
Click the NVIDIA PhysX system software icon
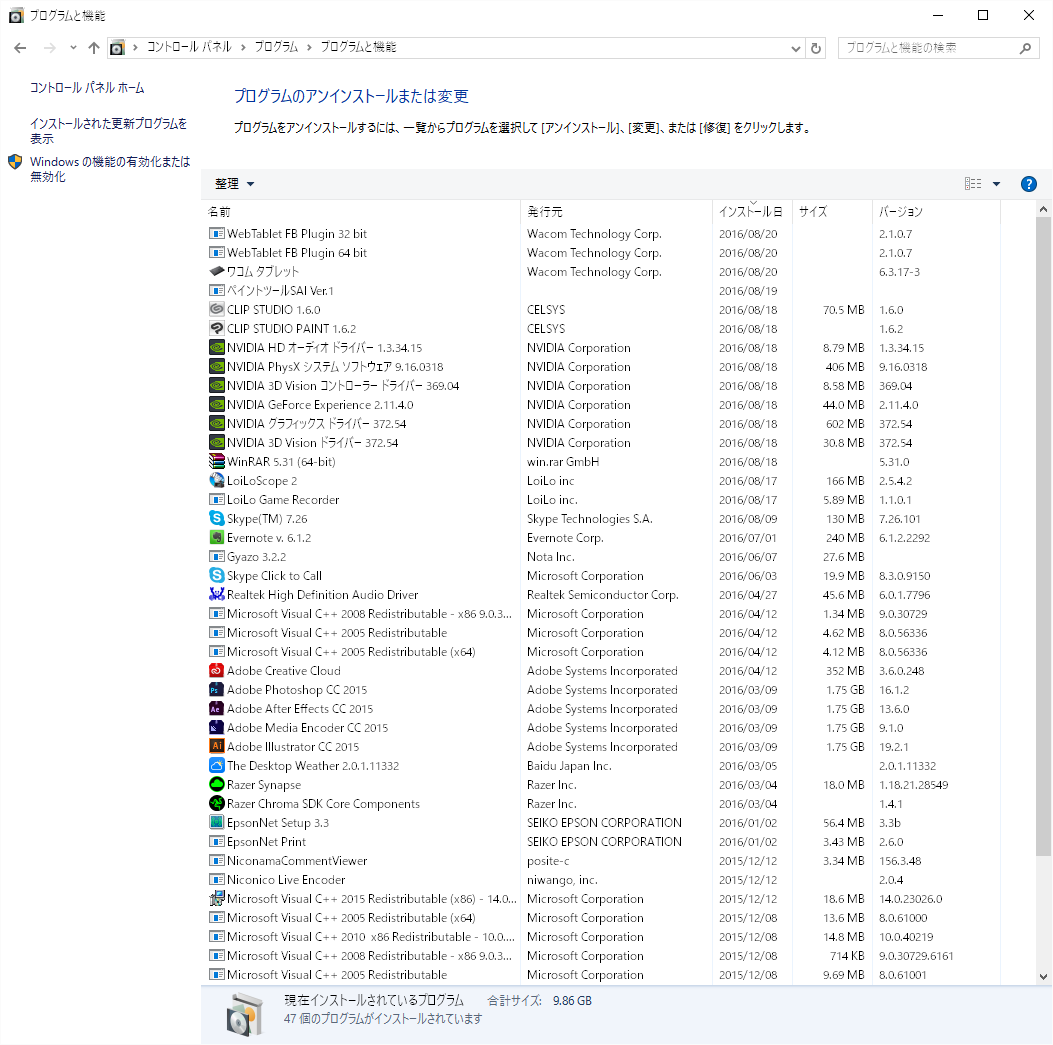pyautogui.click(x=216, y=367)
